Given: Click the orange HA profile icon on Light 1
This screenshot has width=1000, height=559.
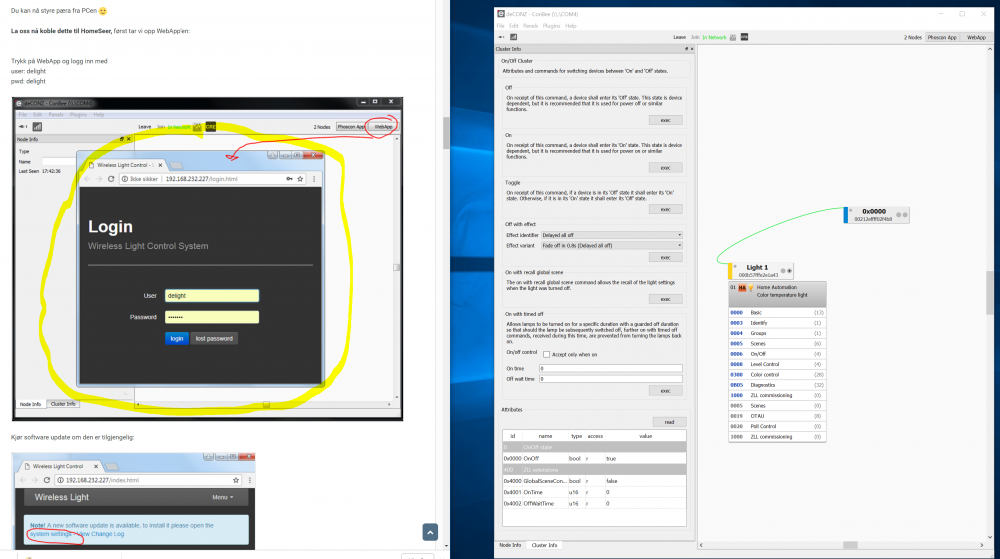Looking at the screenshot, I should point(743,288).
